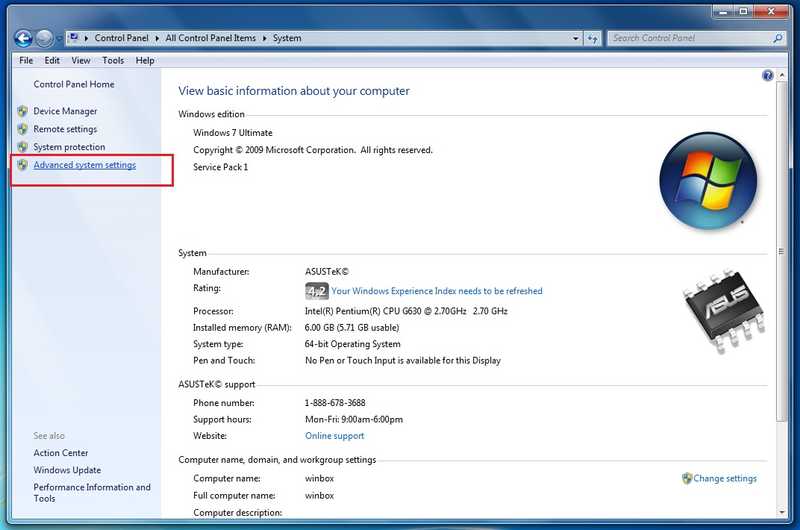Open the Tools menu
The height and width of the screenshot is (530, 800).
(113, 60)
